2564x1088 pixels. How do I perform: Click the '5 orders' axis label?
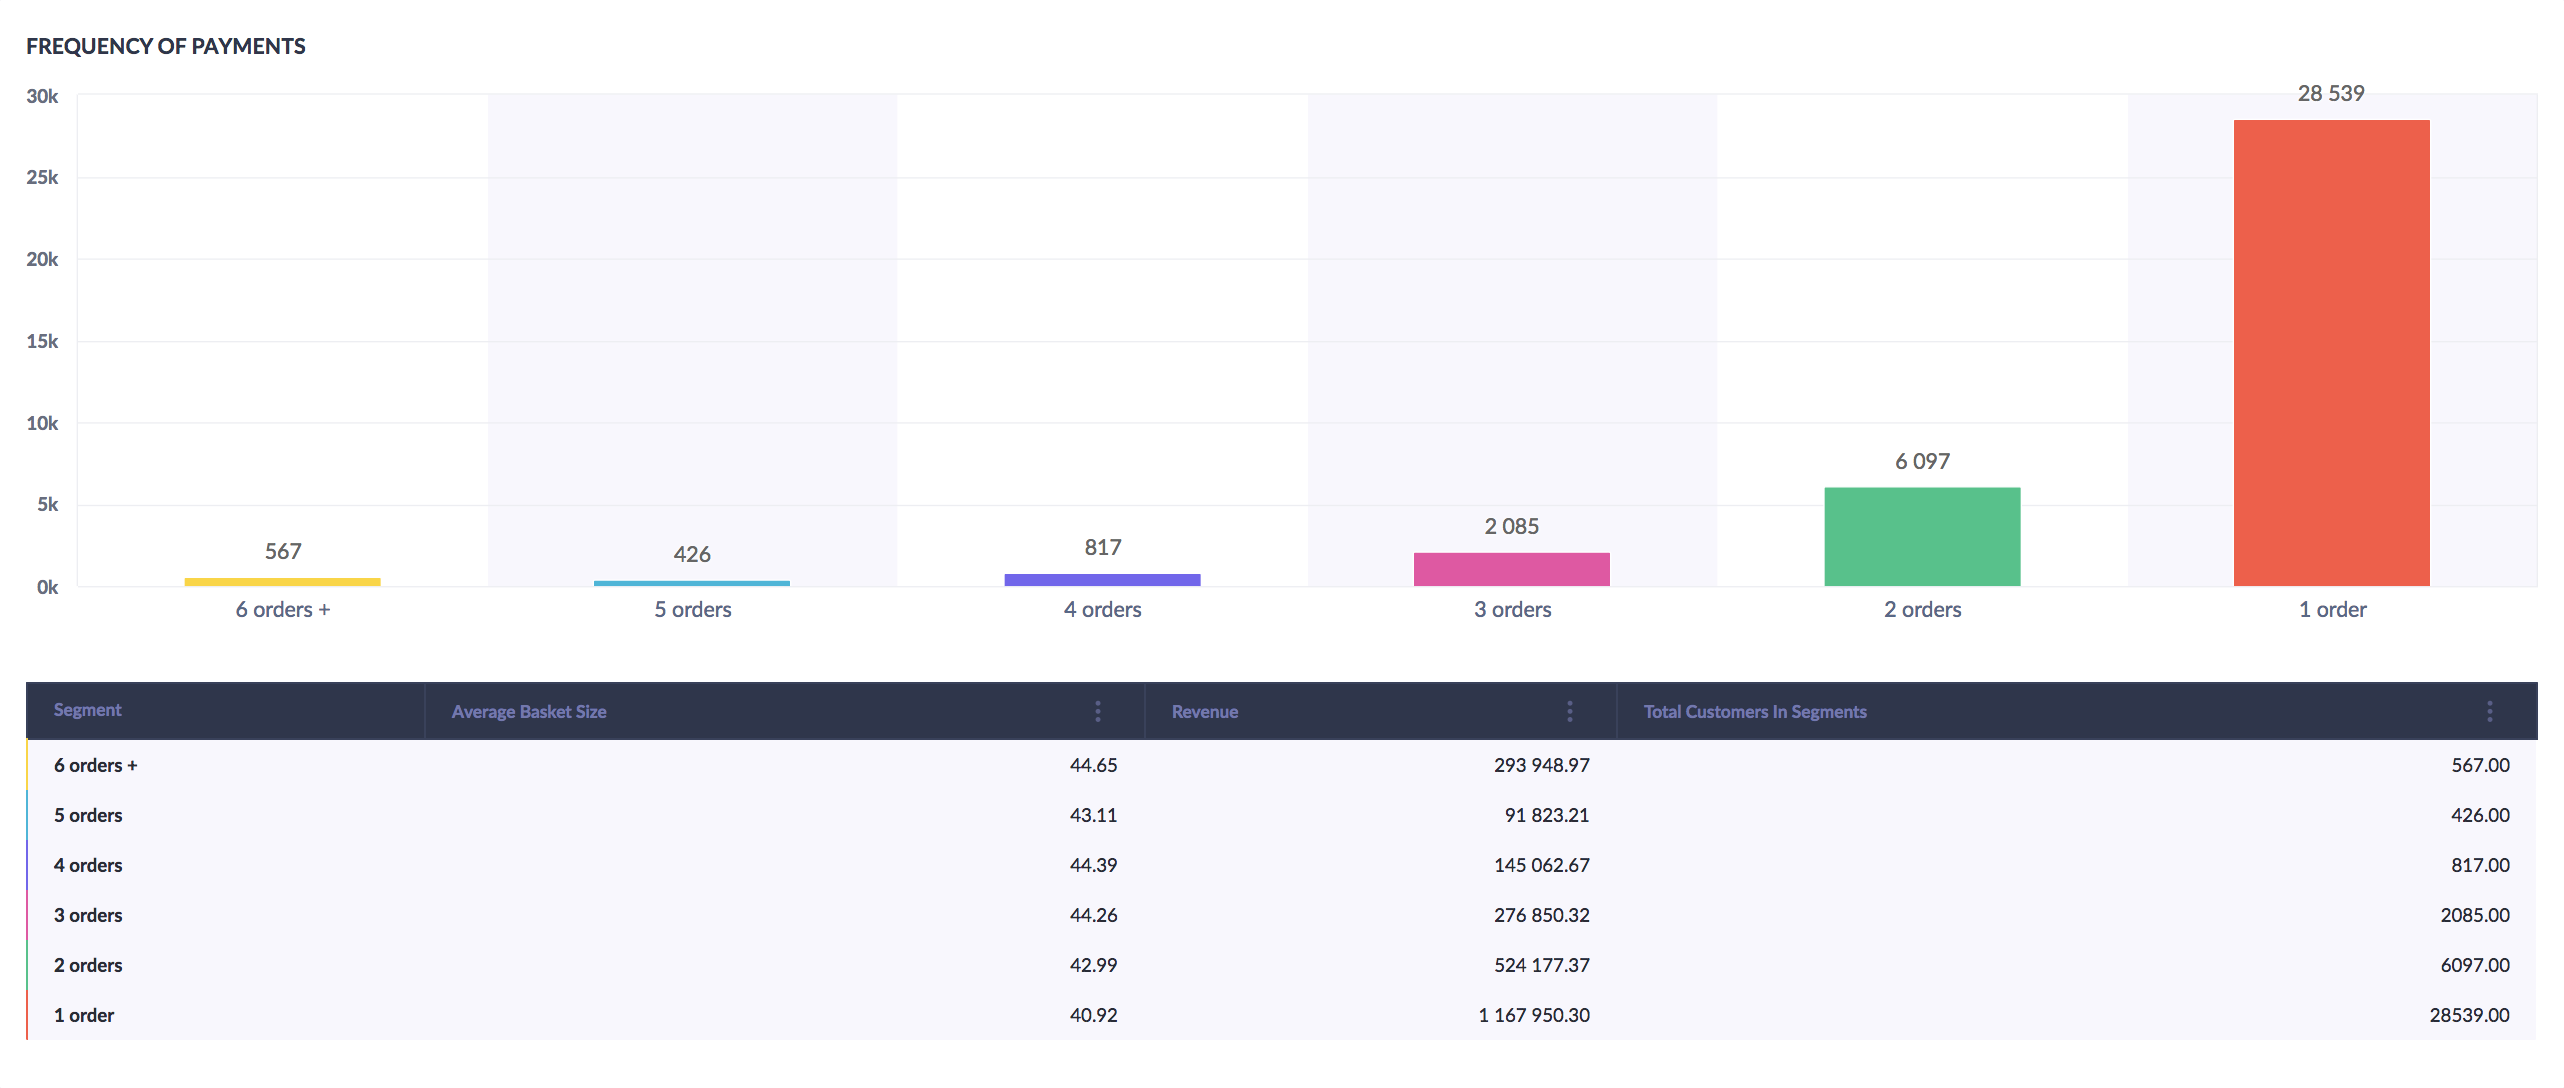[x=693, y=609]
